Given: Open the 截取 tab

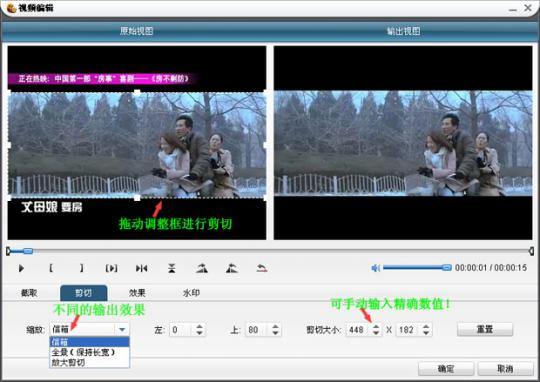Looking at the screenshot, I should pyautogui.click(x=29, y=293).
